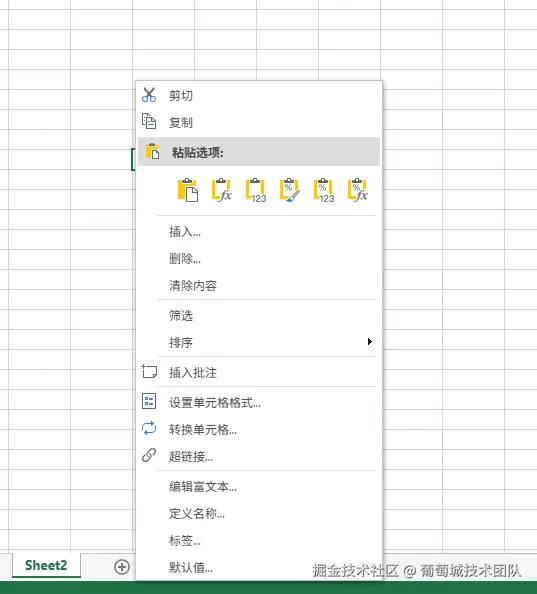Expand the arrow beside 排序
This screenshot has height=594, width=537.
[370, 342]
